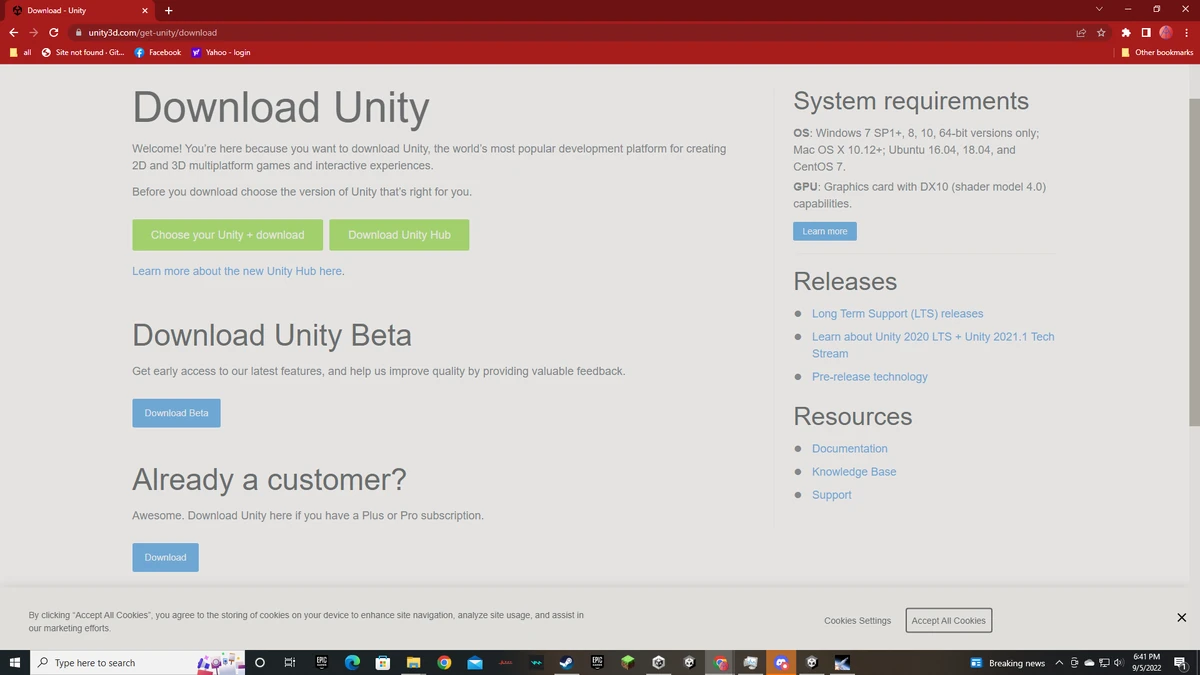The height and width of the screenshot is (675, 1200).
Task: Click the Download Unity Hub button
Action: [399, 235]
